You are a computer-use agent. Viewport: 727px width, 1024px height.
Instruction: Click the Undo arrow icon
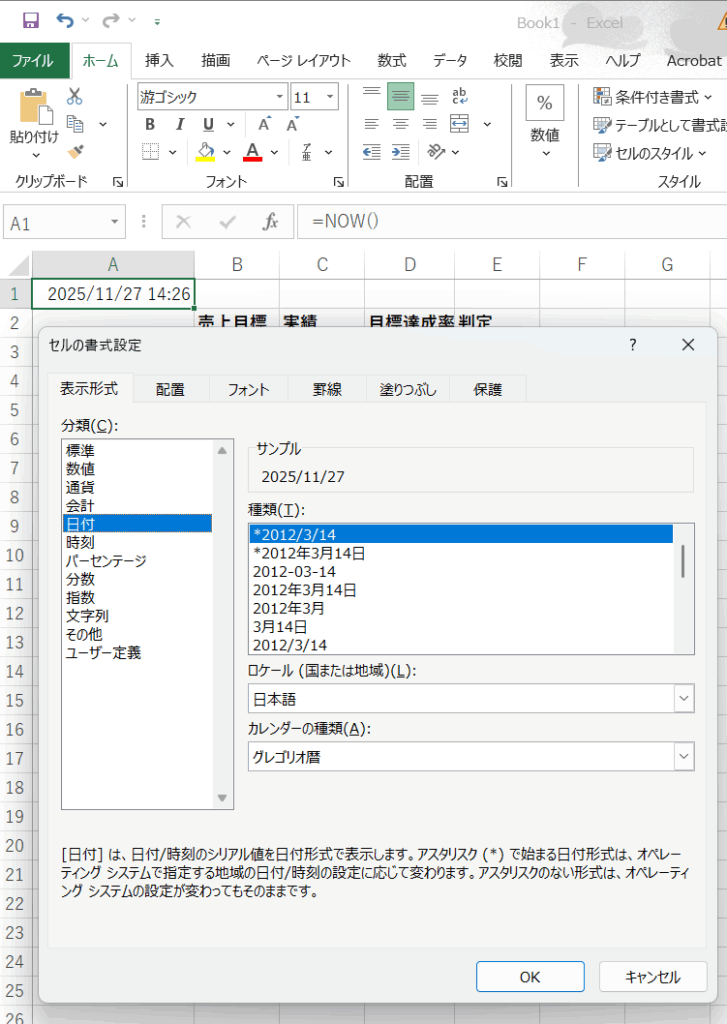click(65, 20)
